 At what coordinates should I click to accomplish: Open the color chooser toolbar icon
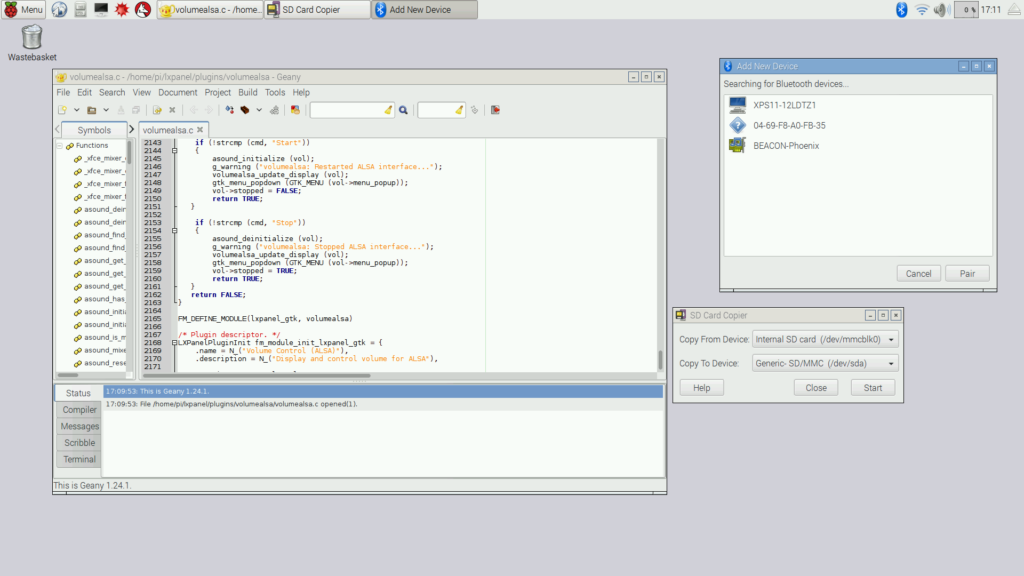point(295,110)
